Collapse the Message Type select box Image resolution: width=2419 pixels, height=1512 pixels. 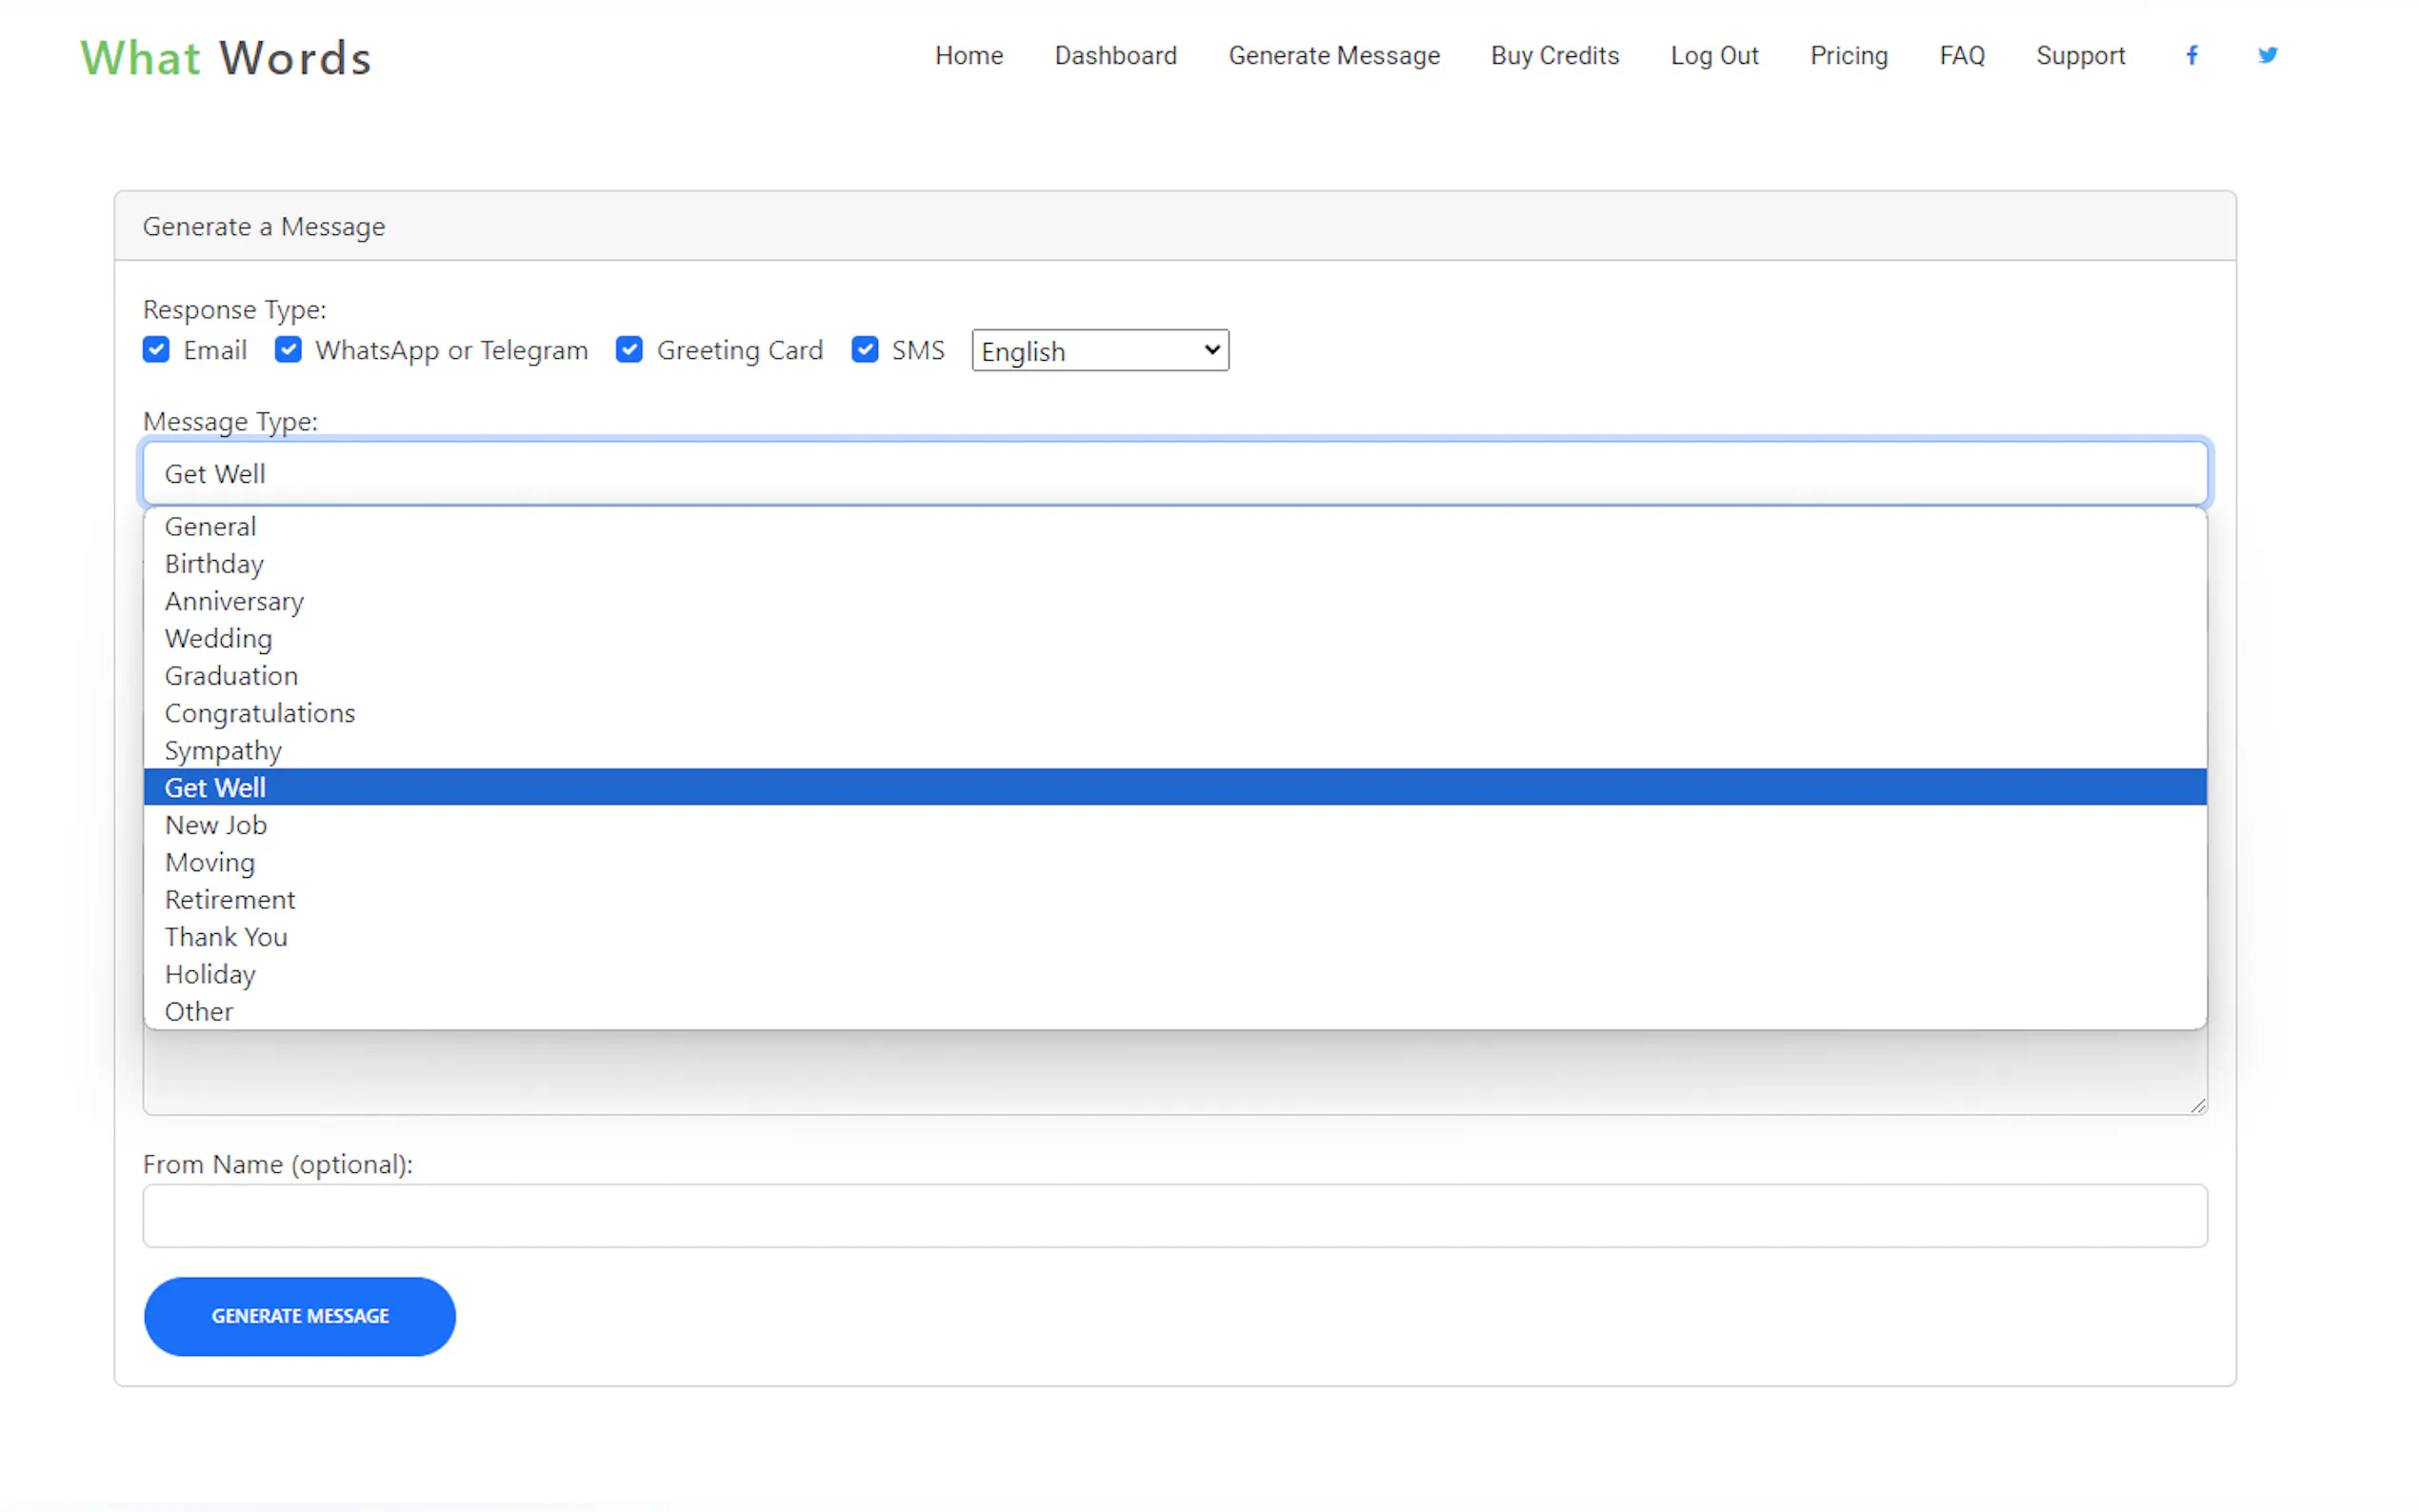click(1175, 474)
